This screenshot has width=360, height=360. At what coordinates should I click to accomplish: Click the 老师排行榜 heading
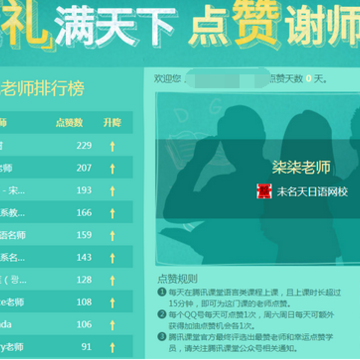click(x=42, y=88)
